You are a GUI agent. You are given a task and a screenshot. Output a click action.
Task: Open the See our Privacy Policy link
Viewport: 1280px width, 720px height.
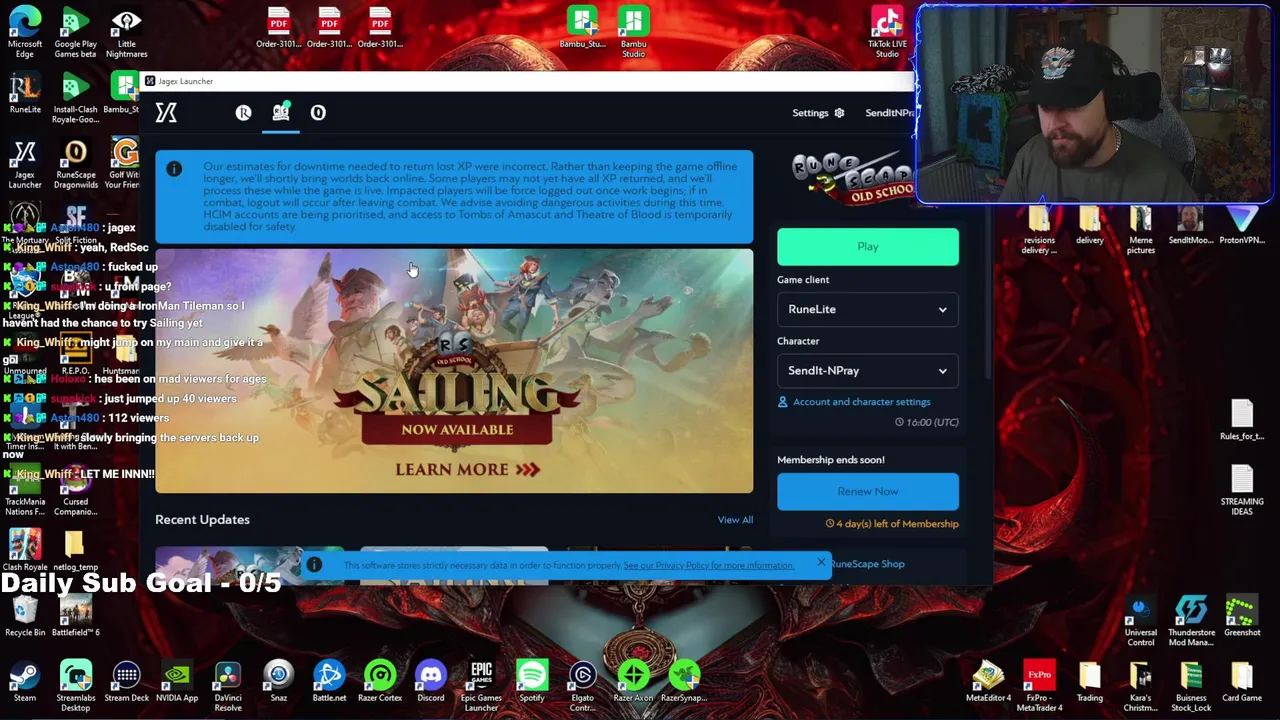[708, 566]
